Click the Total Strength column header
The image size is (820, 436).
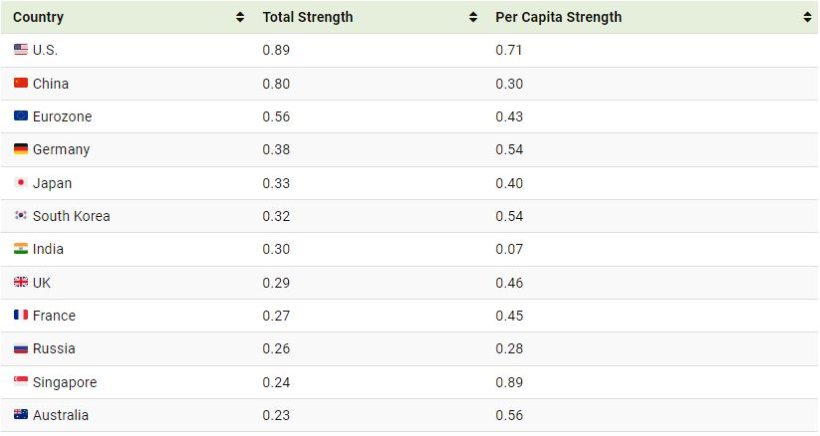pyautogui.click(x=307, y=17)
